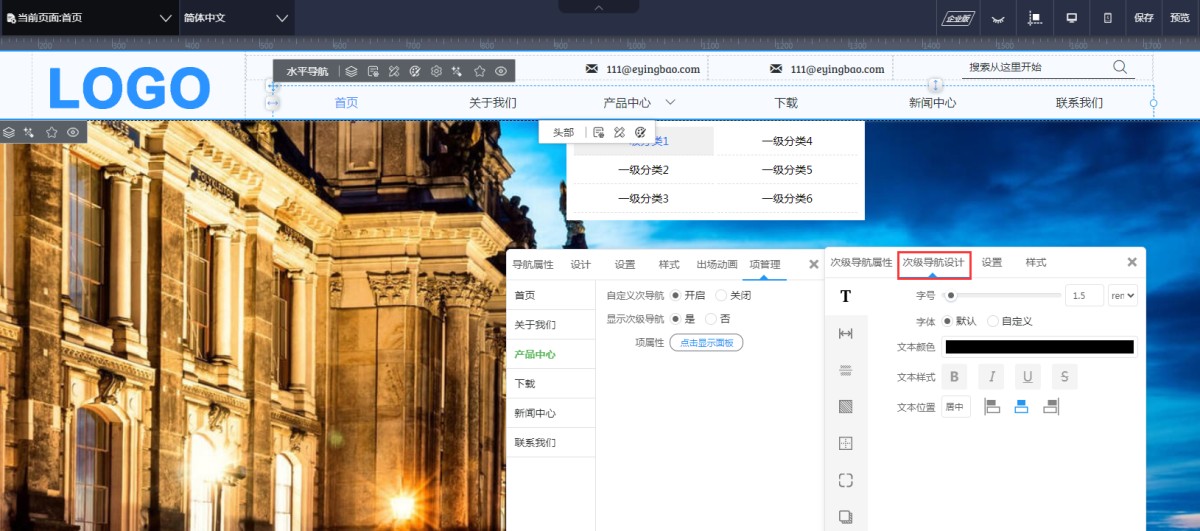Toggle eye visibility icon in 水平导航 toolbar
1200x531 pixels.
click(500, 71)
